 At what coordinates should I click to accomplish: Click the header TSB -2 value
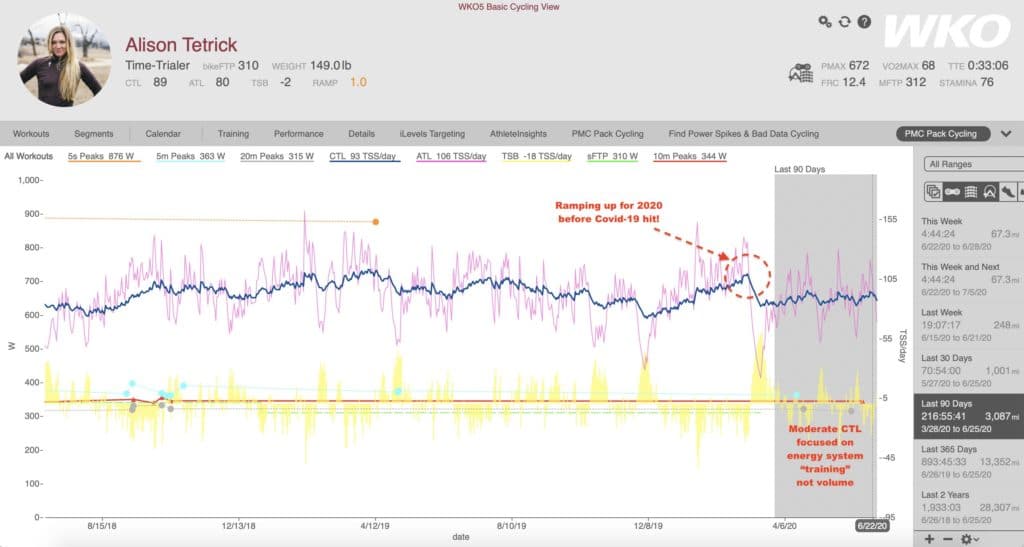point(285,82)
